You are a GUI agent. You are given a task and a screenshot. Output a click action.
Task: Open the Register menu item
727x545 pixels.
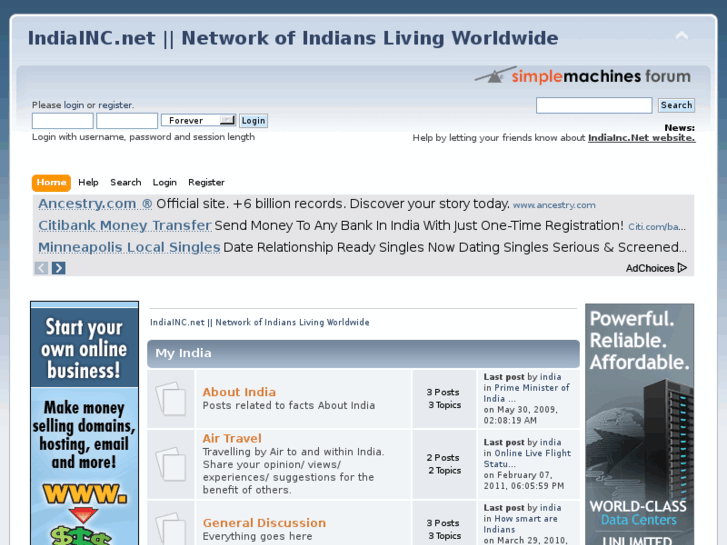point(206,182)
